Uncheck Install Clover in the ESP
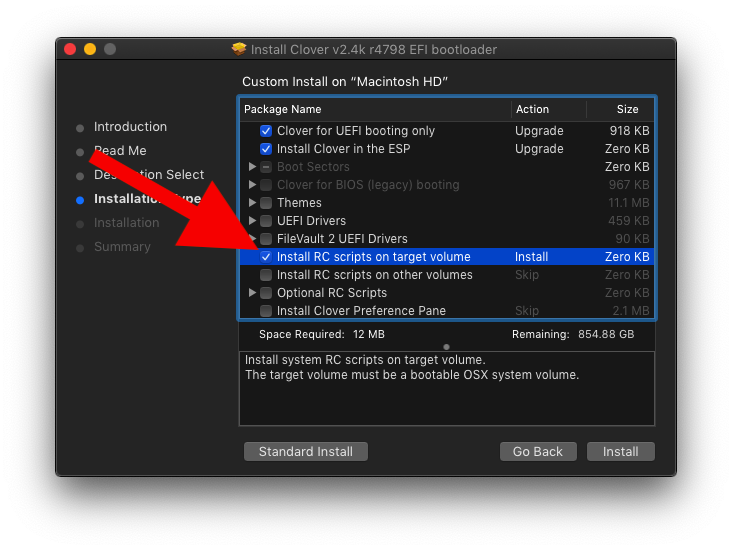 click(x=266, y=149)
